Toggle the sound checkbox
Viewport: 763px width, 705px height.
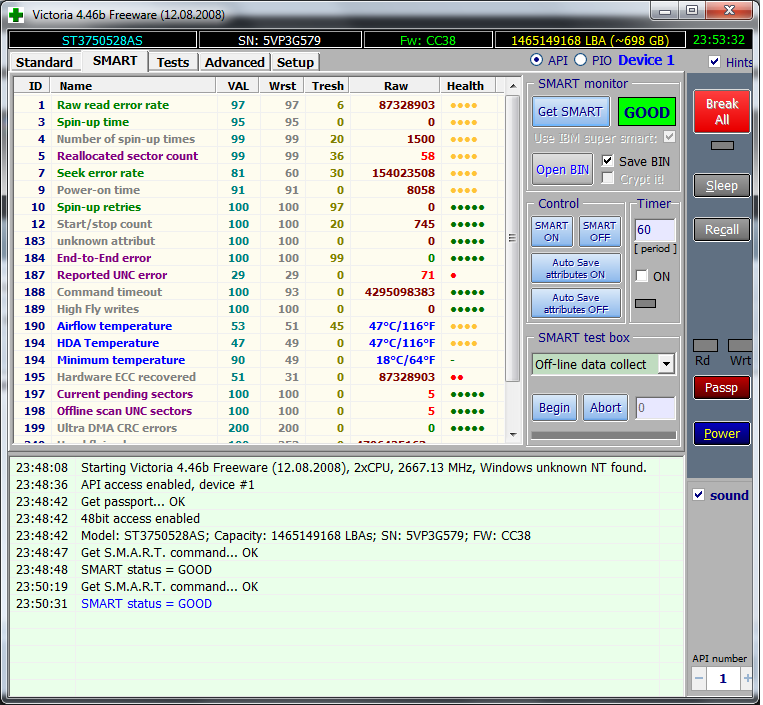pos(699,495)
